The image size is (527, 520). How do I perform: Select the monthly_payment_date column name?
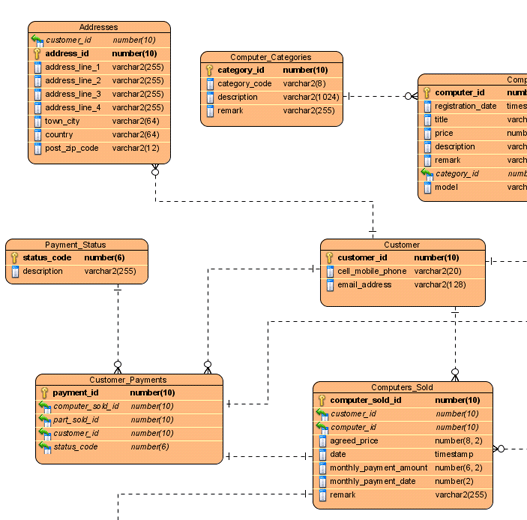tap(372, 481)
